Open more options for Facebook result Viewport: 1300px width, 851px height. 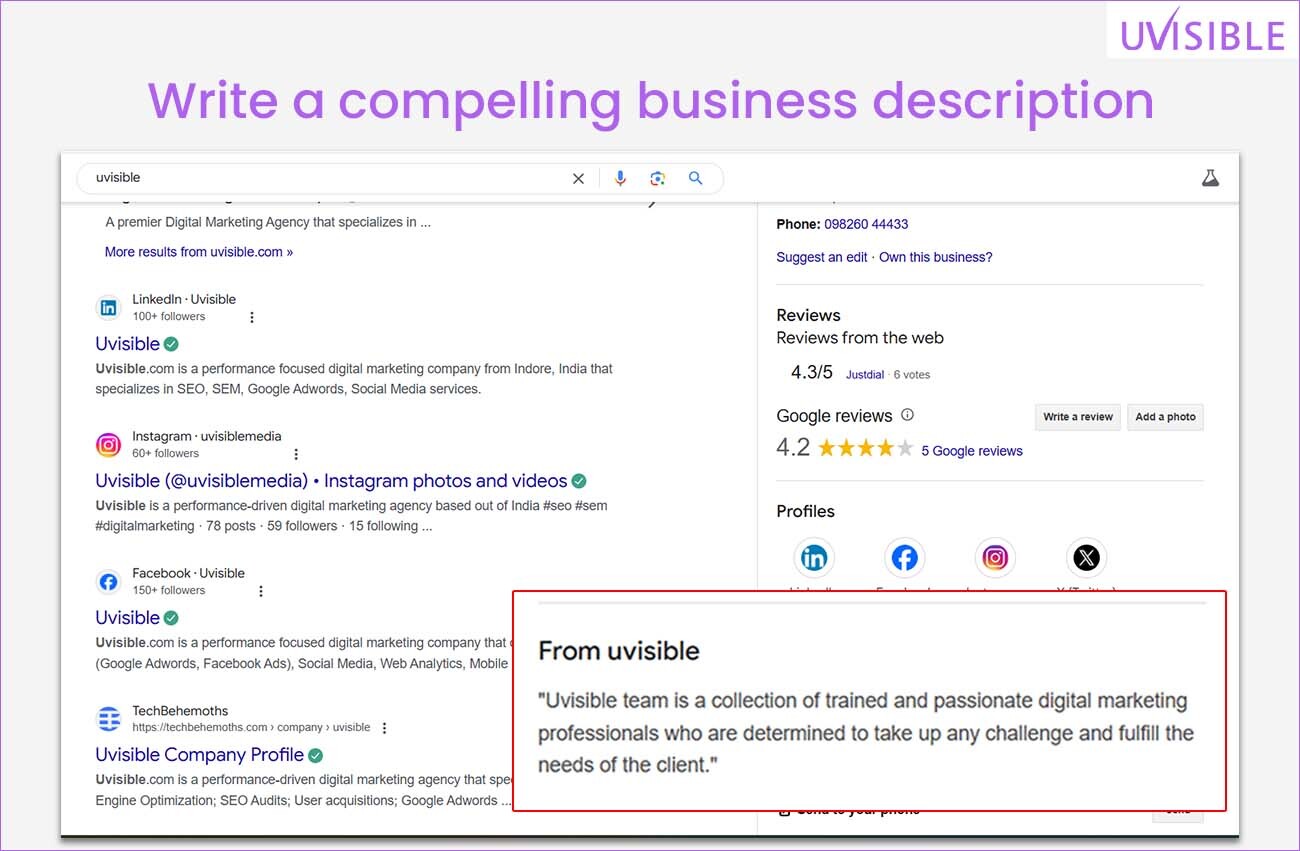tap(261, 591)
